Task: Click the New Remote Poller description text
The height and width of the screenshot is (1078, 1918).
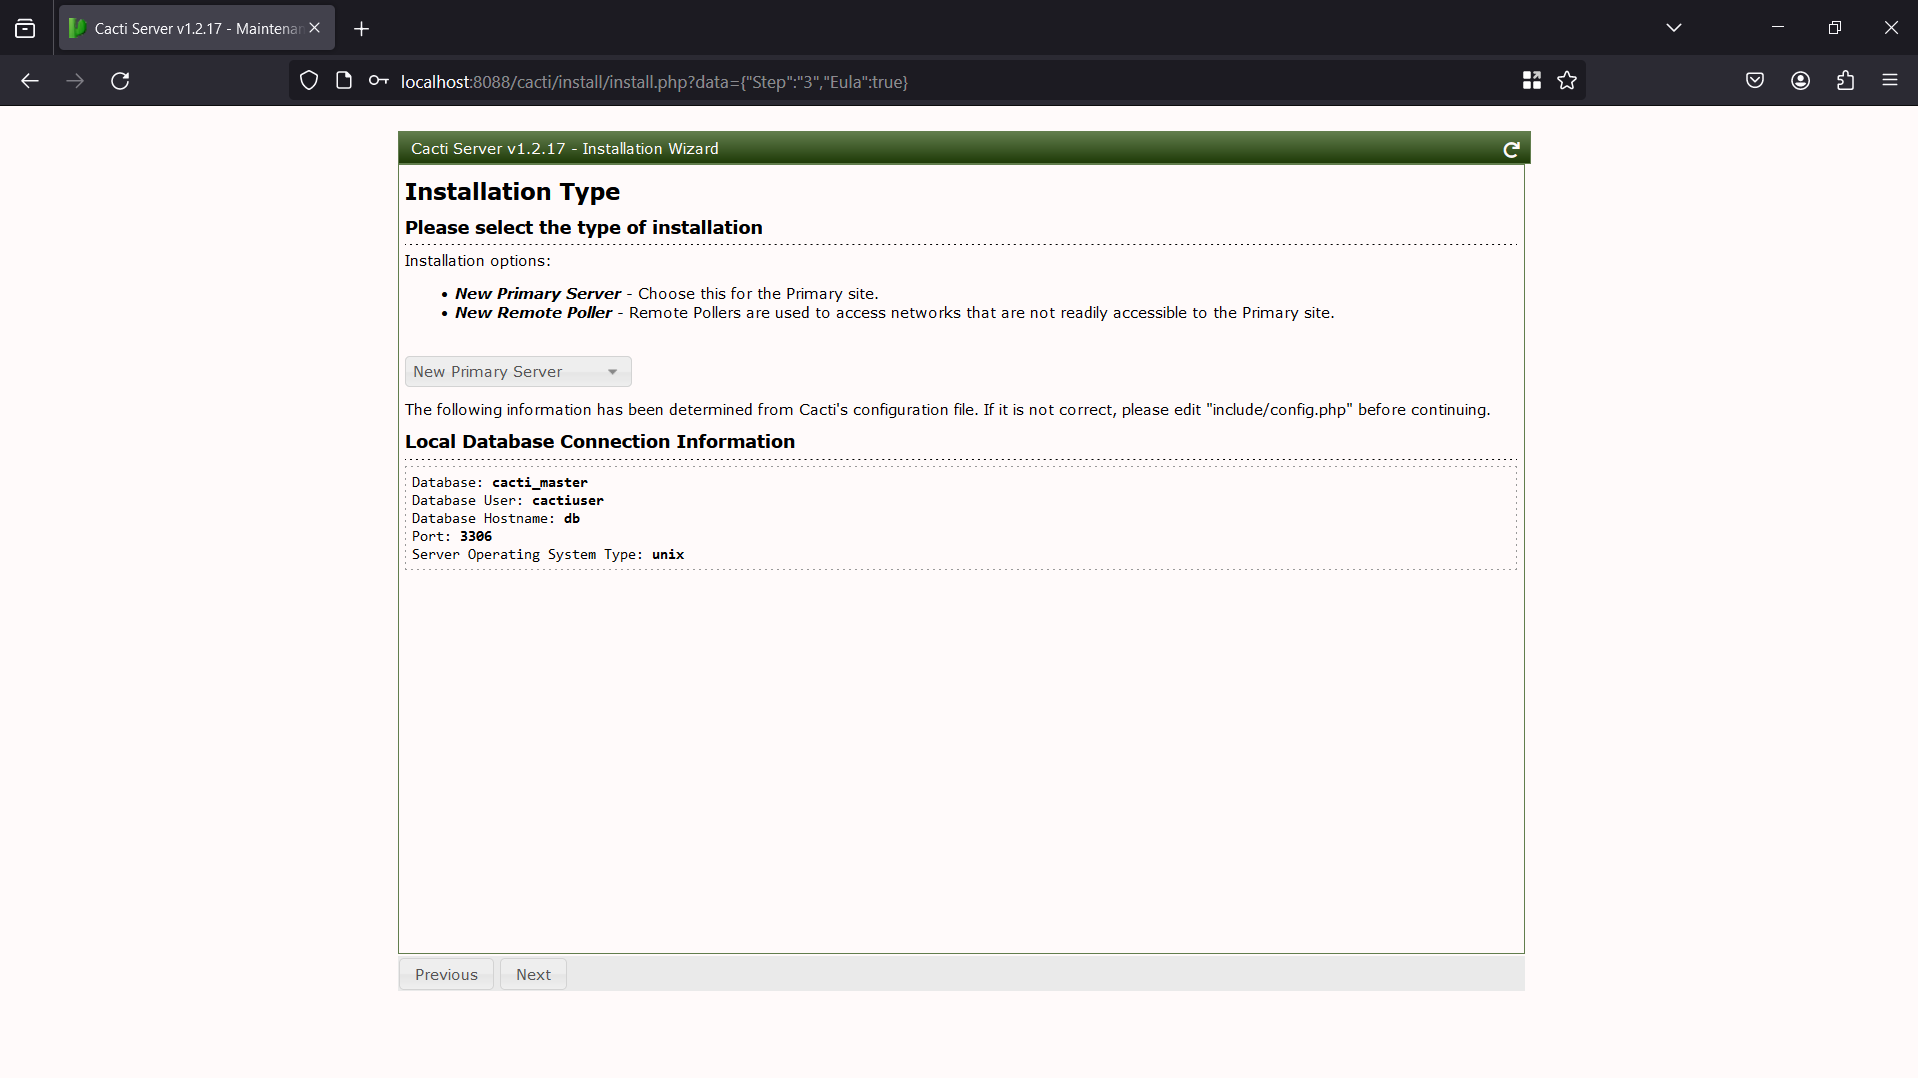Action: (x=981, y=313)
